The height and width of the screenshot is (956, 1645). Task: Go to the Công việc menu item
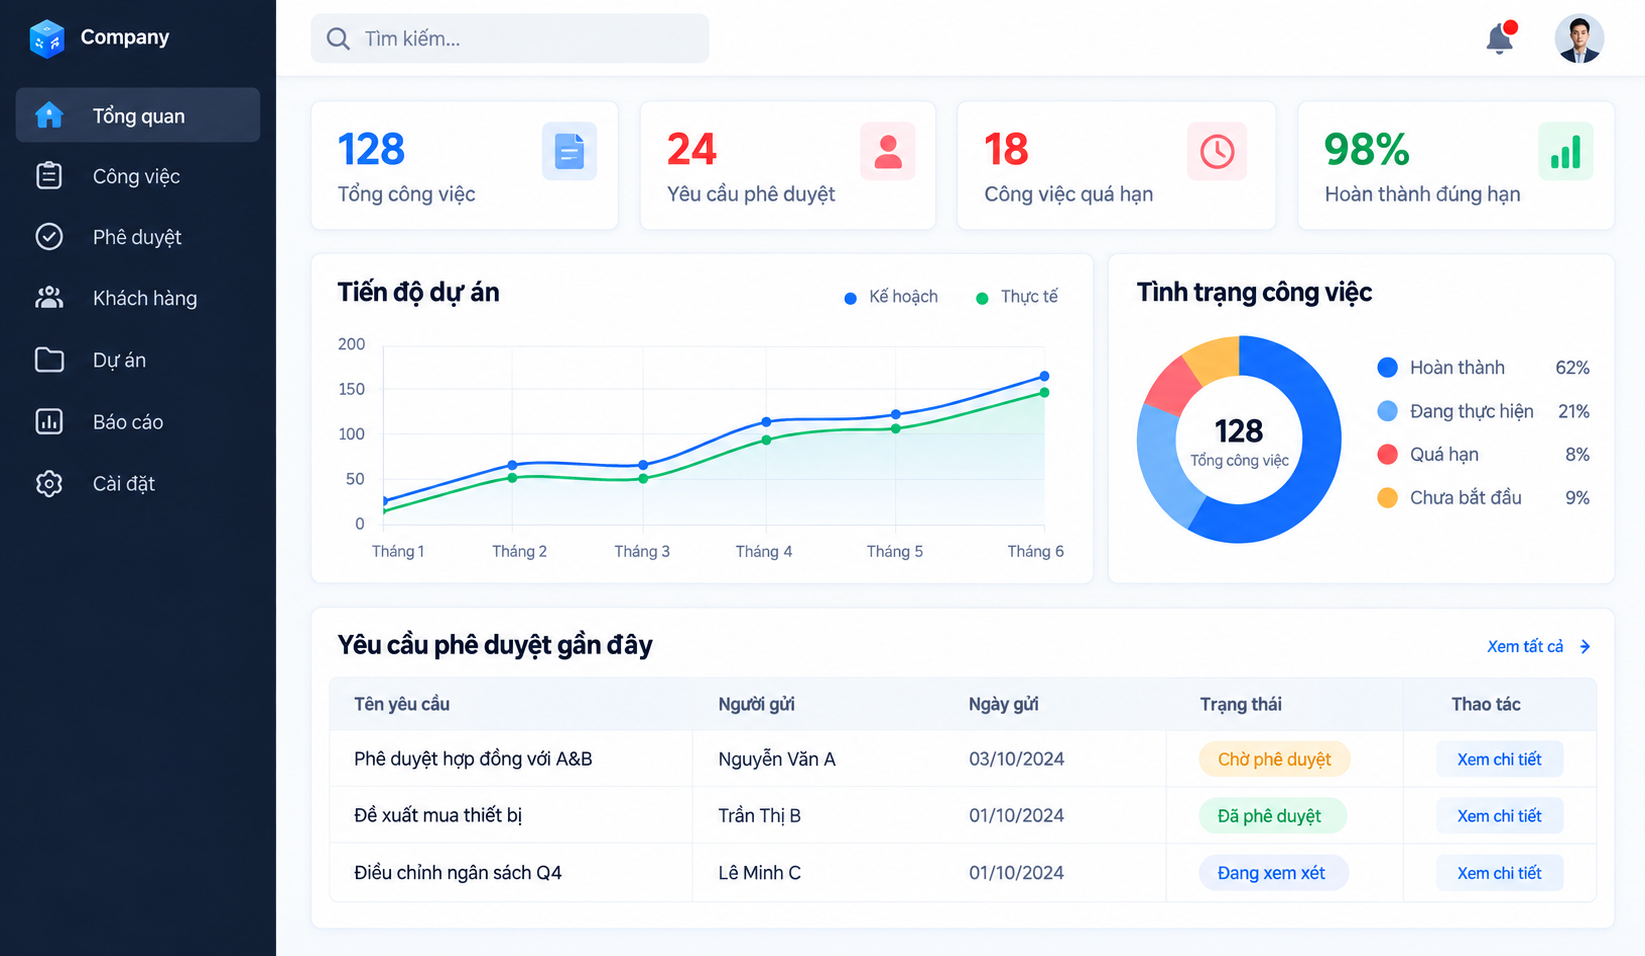click(138, 176)
